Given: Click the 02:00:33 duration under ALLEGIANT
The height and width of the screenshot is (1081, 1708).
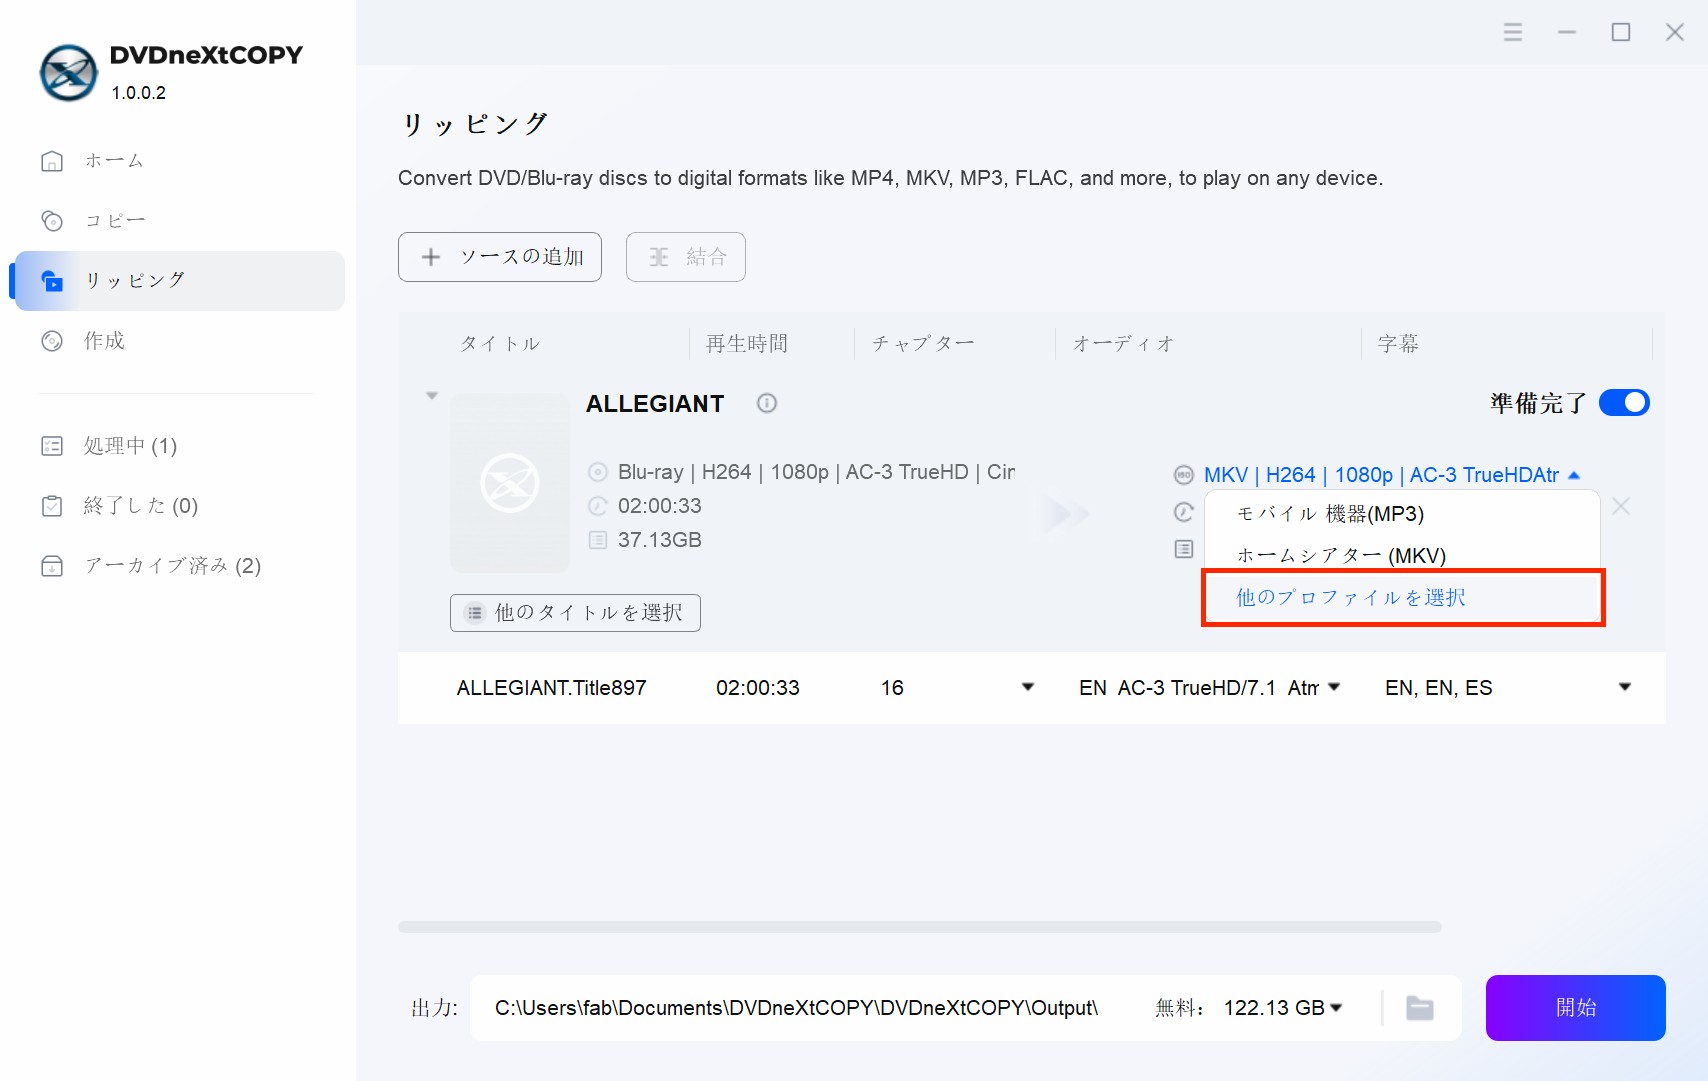Looking at the screenshot, I should pyautogui.click(x=660, y=506).
